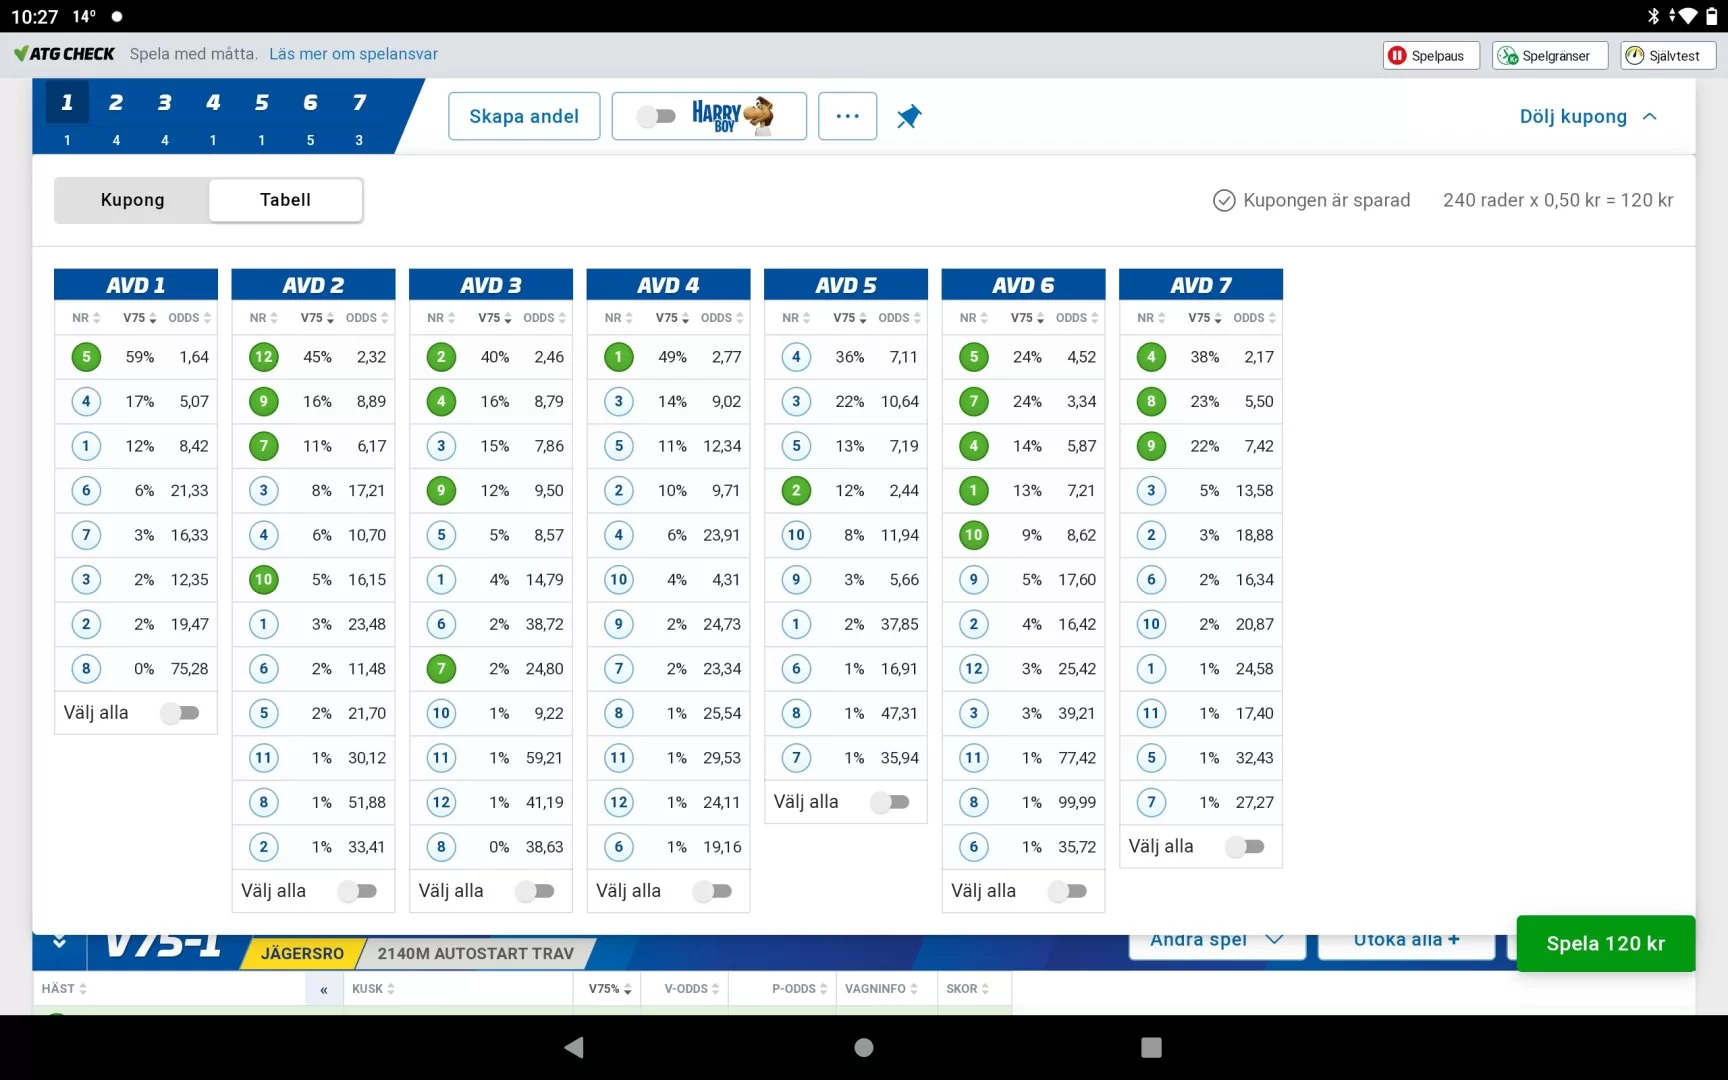Tap the Android back navigation button

(x=574, y=1047)
